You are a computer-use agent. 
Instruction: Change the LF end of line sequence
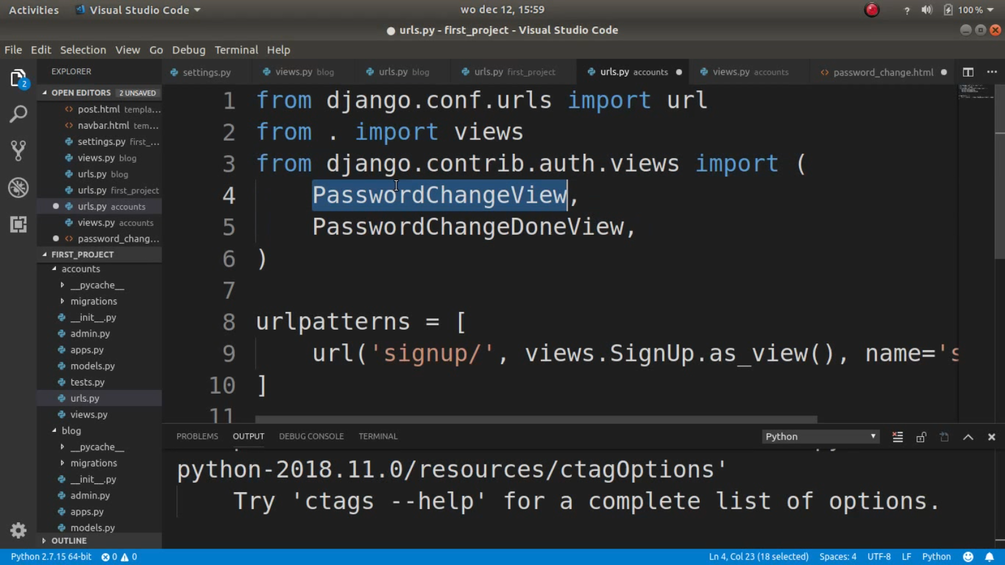[906, 557]
